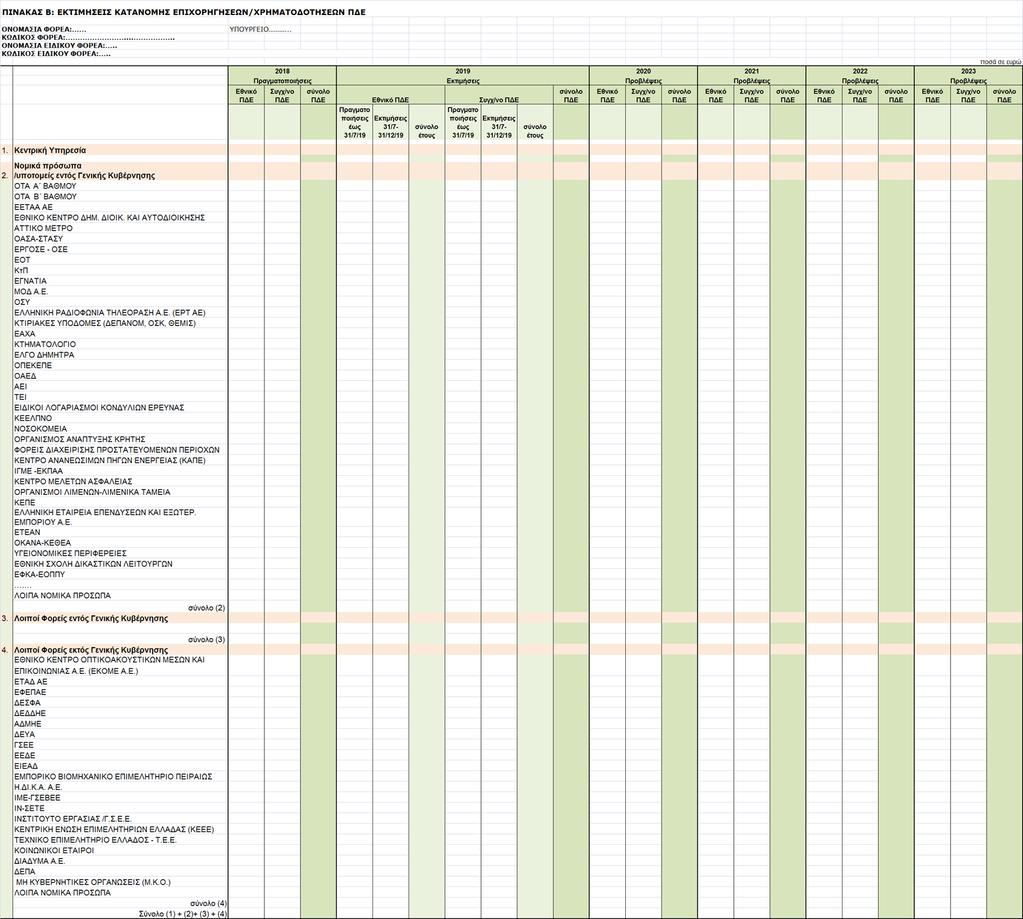
Task: Select Λοιποί Φορείς εκτός Γενικής Κυβέρνησης
Action: (91, 650)
